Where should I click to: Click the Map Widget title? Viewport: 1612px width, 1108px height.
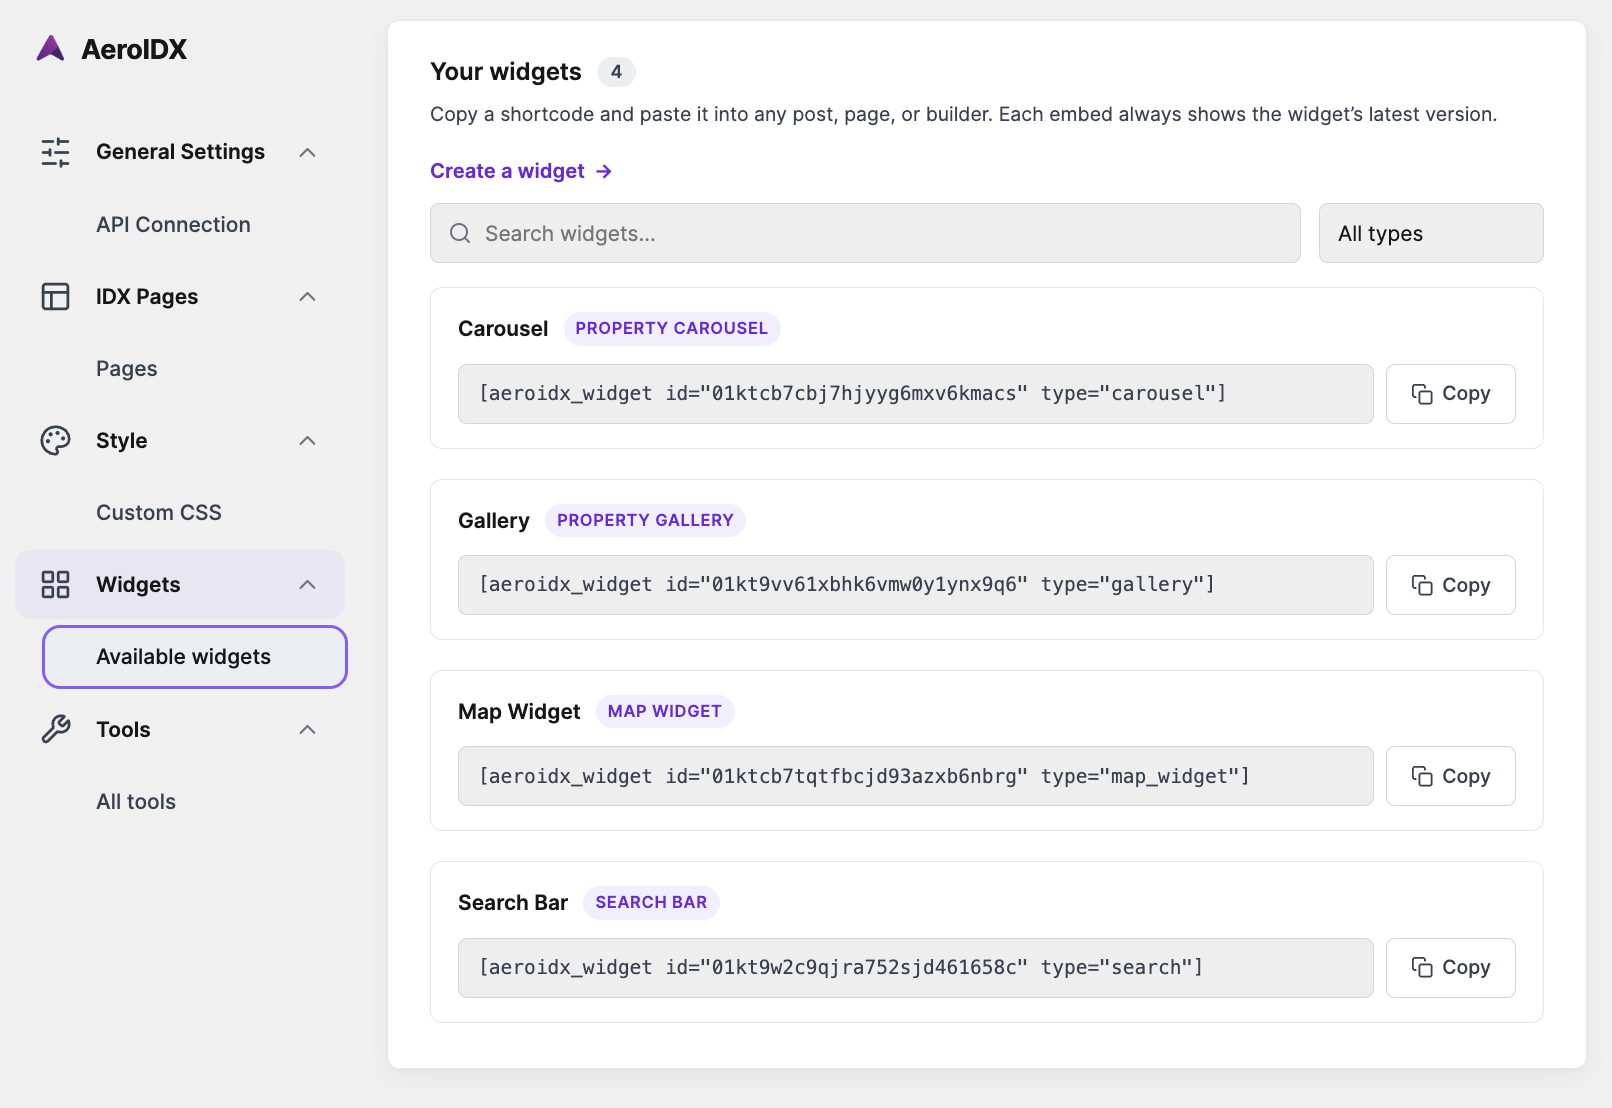click(x=519, y=711)
